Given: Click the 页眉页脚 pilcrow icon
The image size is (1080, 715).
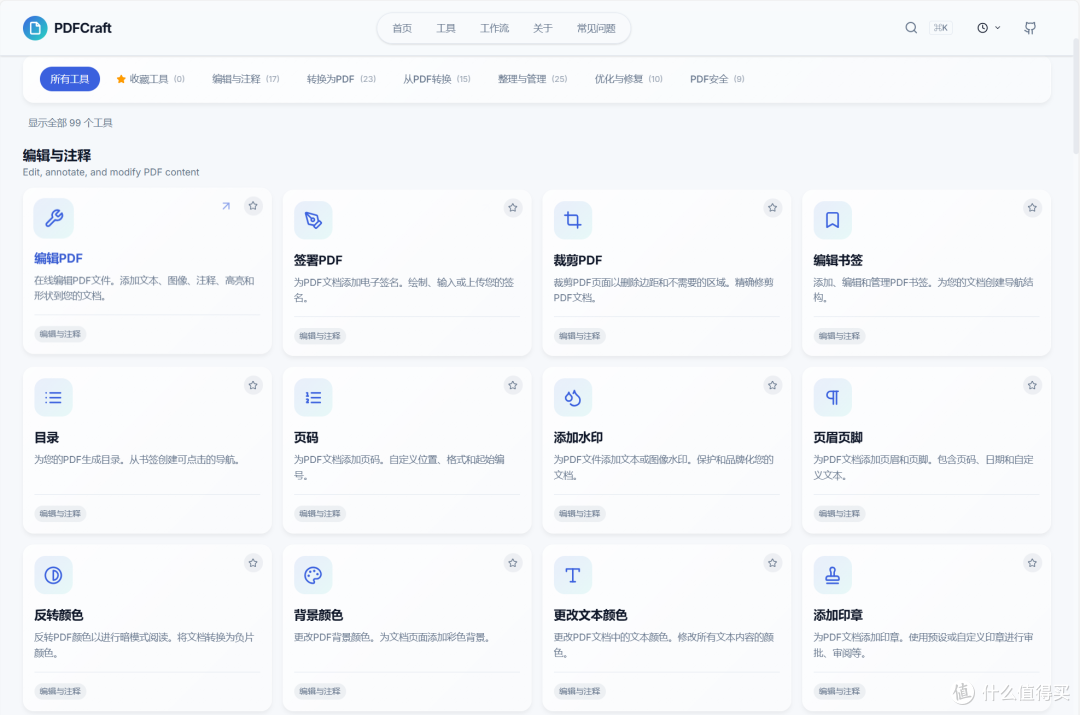Looking at the screenshot, I should tap(833, 397).
